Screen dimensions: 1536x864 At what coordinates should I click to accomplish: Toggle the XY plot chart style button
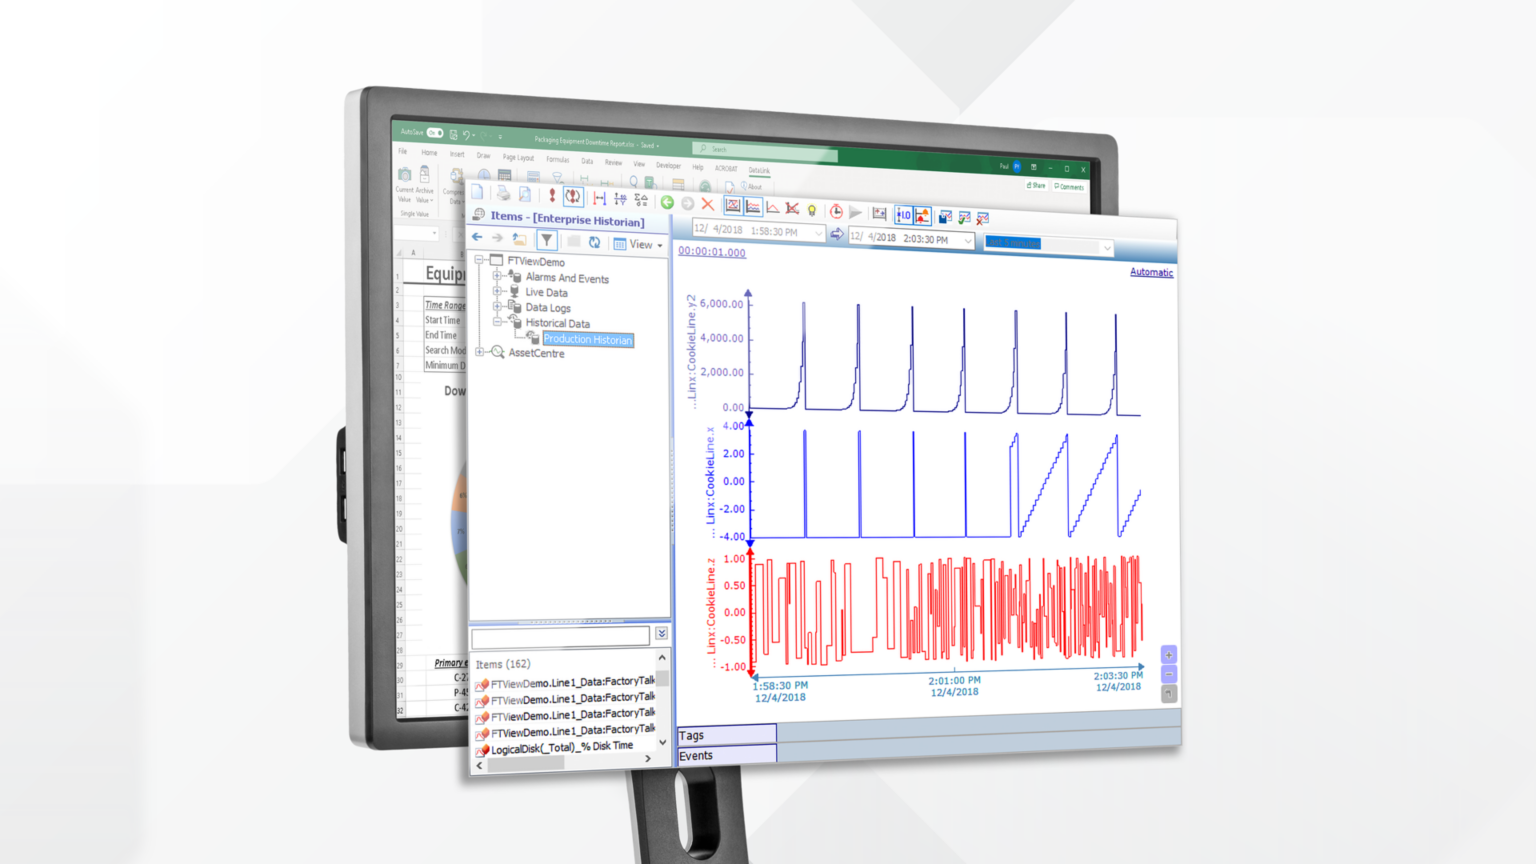coord(733,205)
